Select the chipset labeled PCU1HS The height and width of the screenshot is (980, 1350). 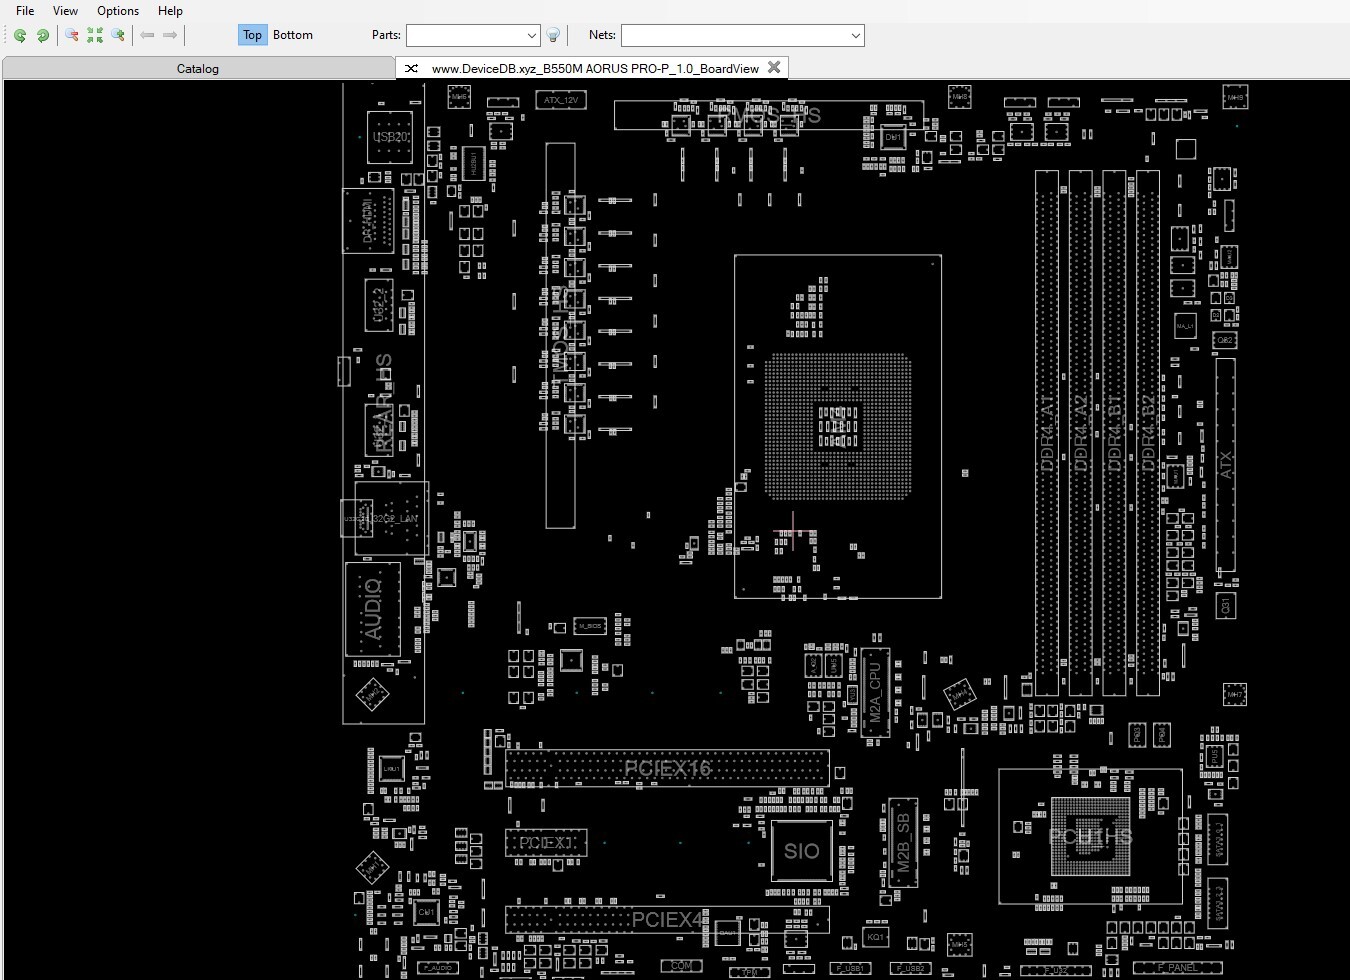[x=1090, y=836]
